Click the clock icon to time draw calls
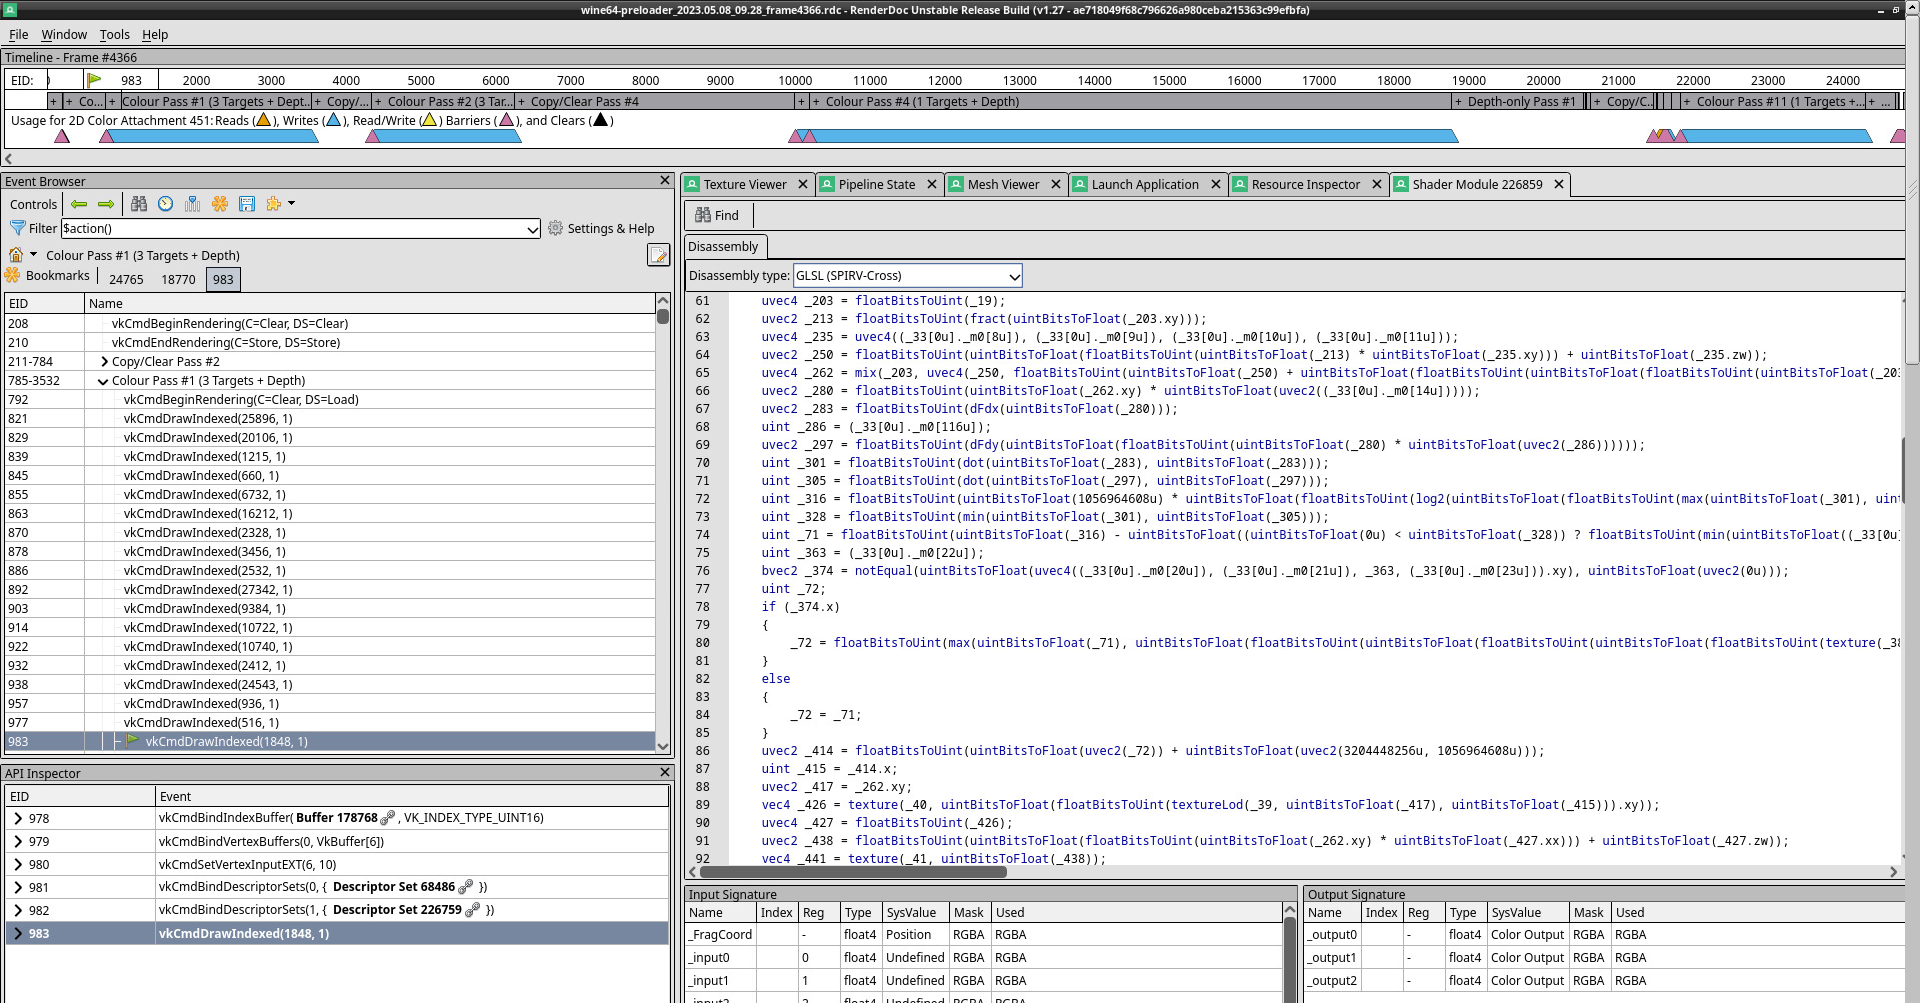 (x=165, y=204)
